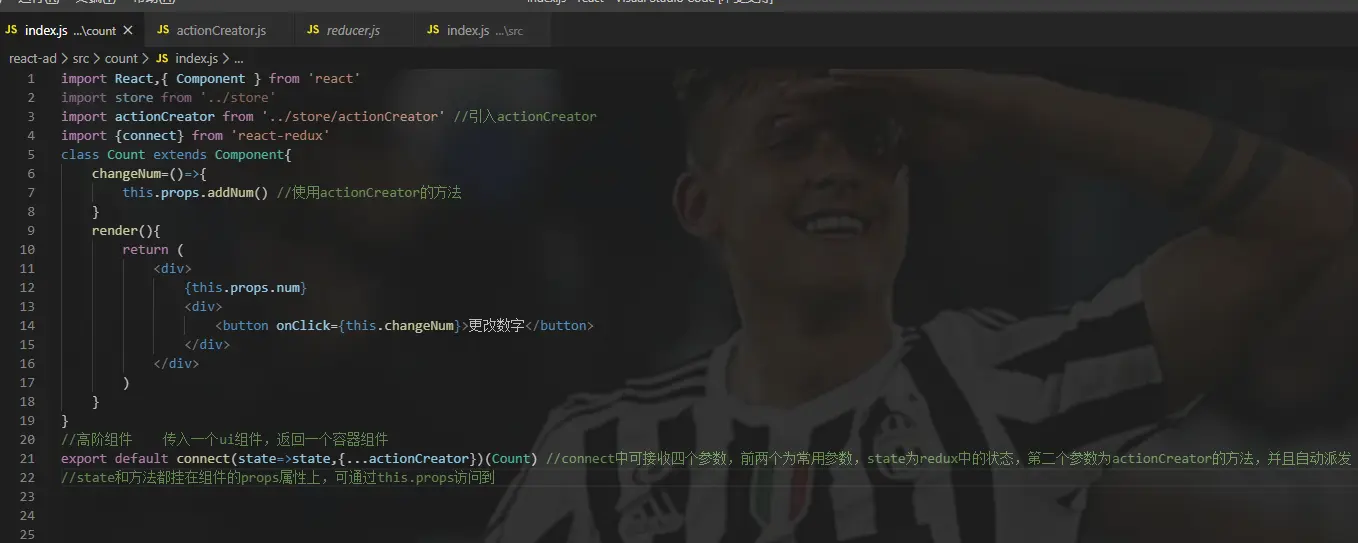Click {this.props.num} expression
Screen dimensions: 1358x543
(245, 288)
